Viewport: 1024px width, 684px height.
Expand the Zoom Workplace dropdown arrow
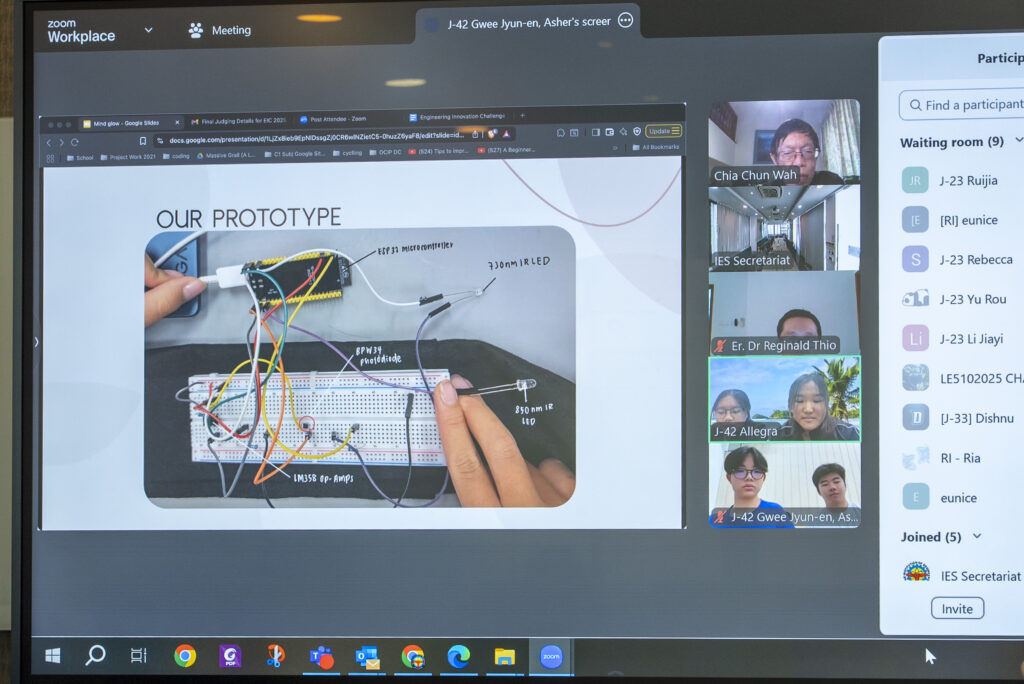[x=148, y=30]
